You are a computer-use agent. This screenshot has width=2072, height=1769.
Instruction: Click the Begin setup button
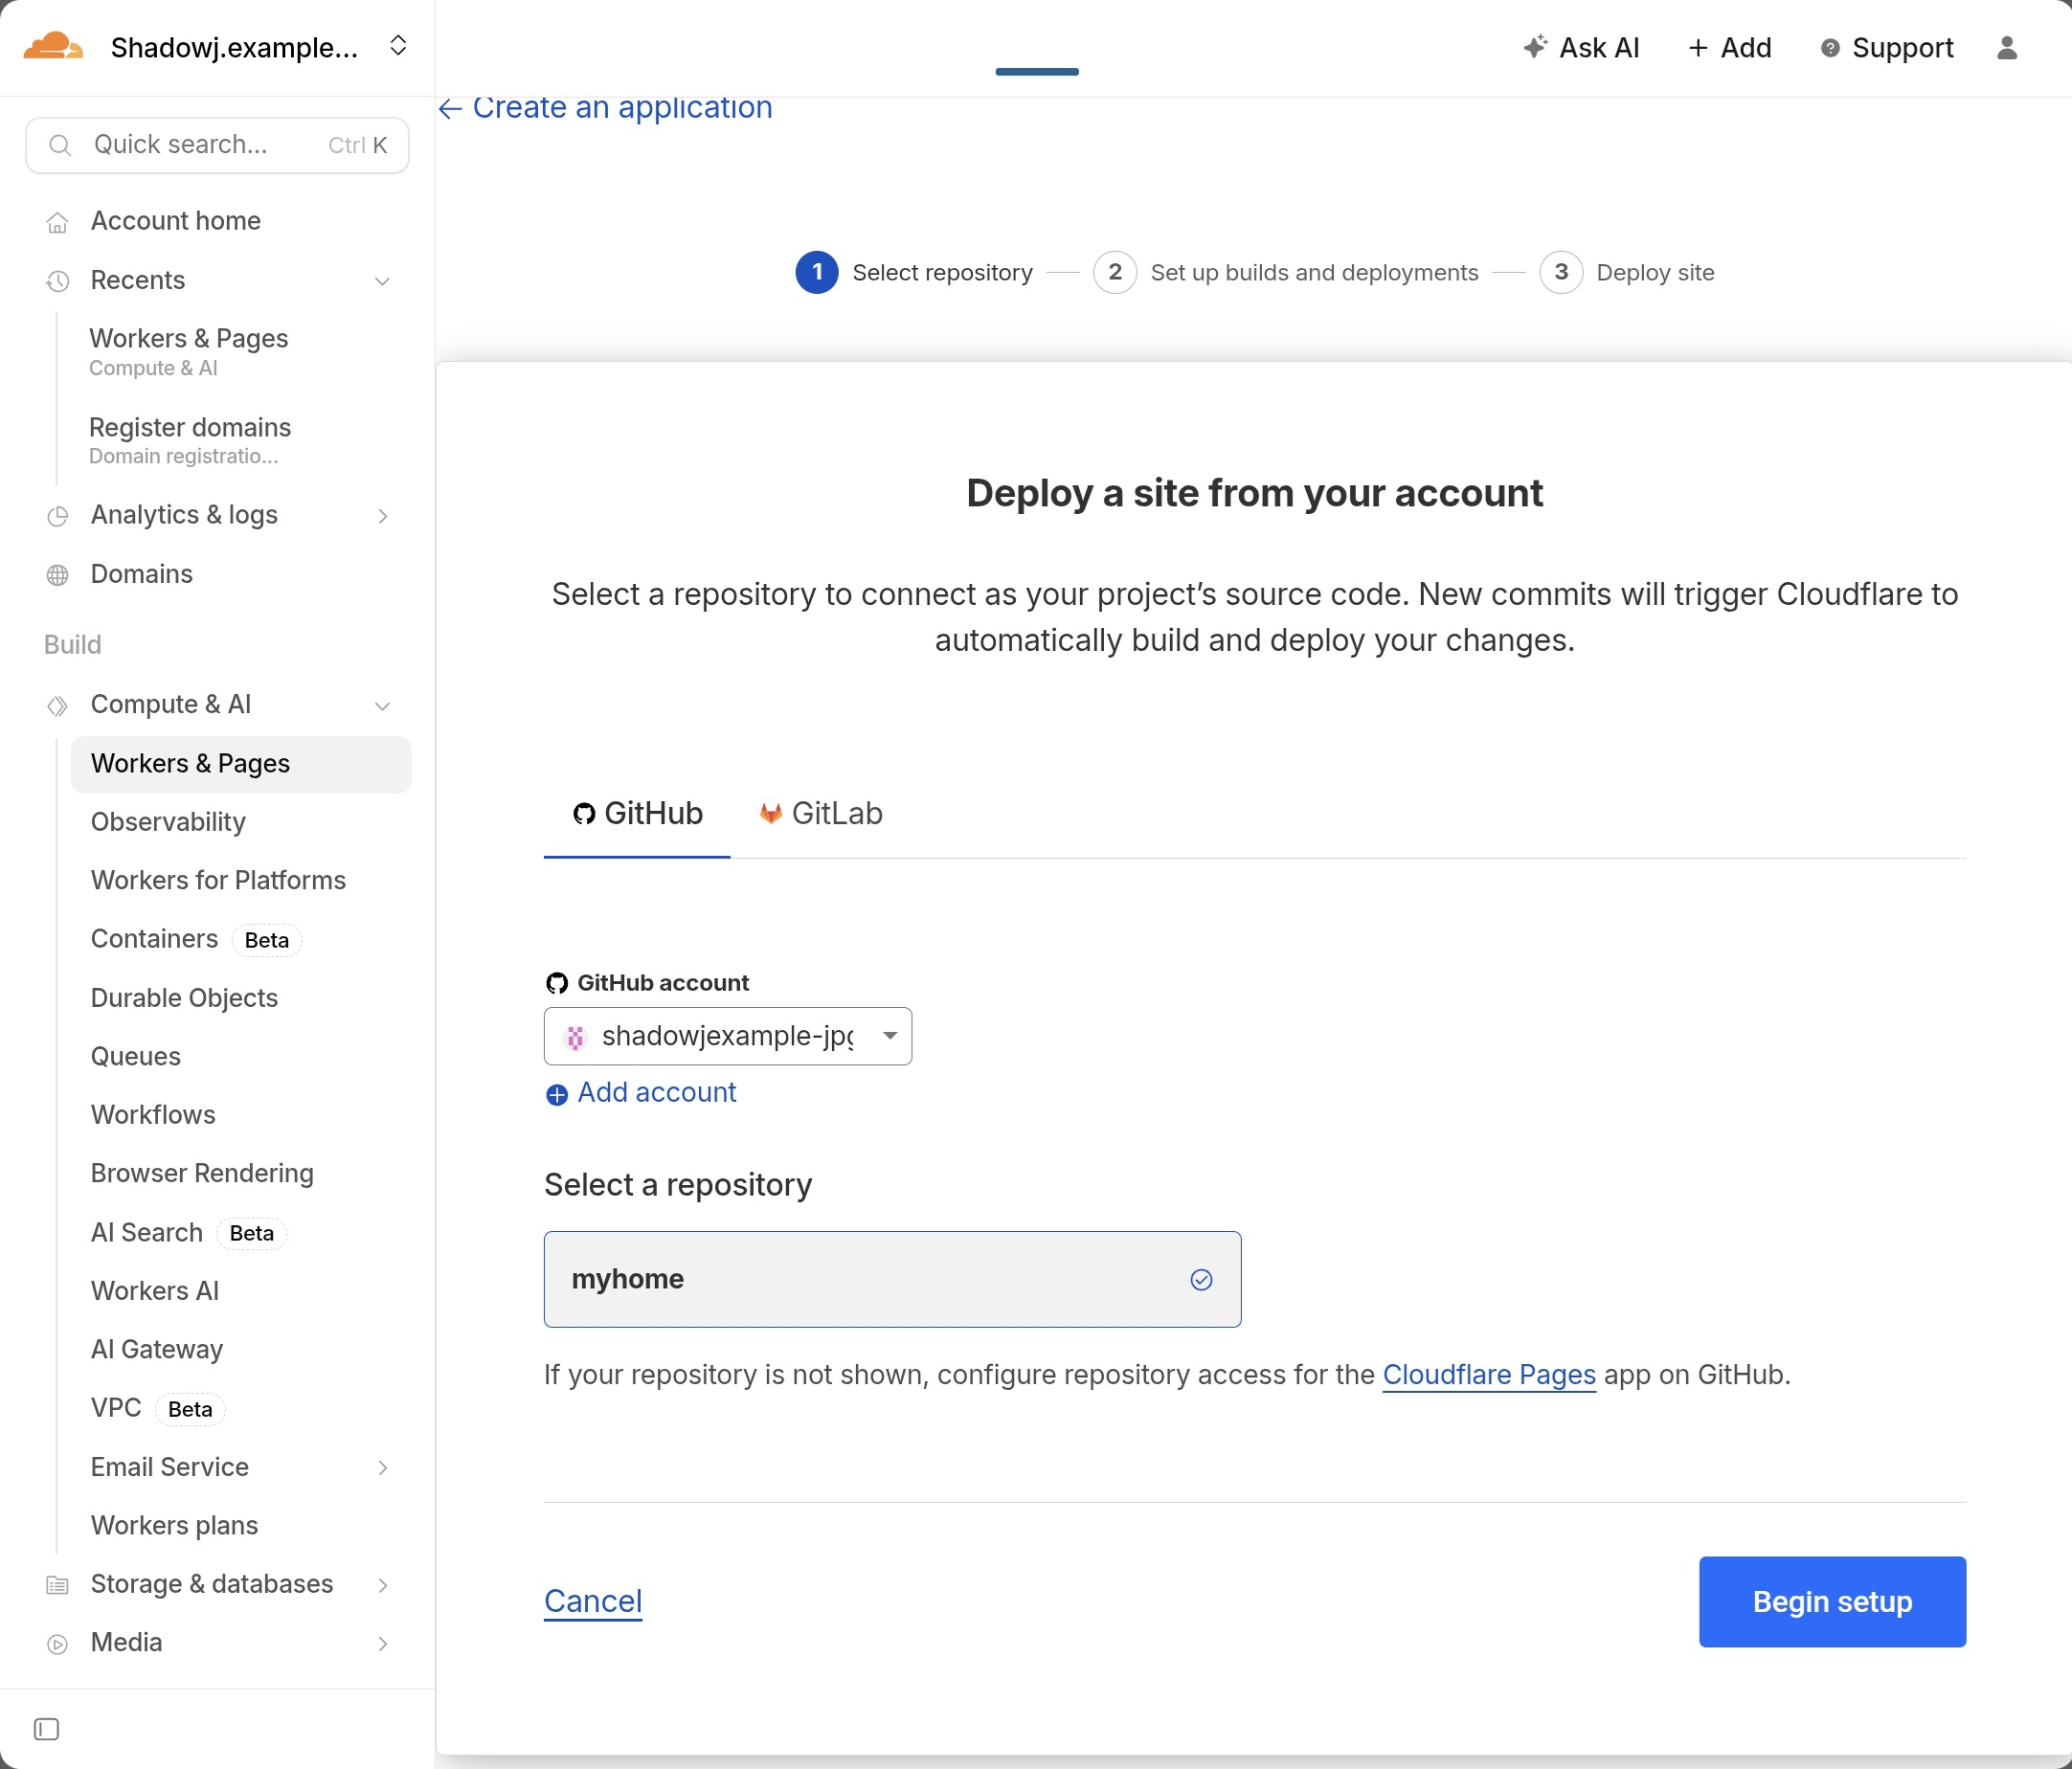[x=1831, y=1601]
